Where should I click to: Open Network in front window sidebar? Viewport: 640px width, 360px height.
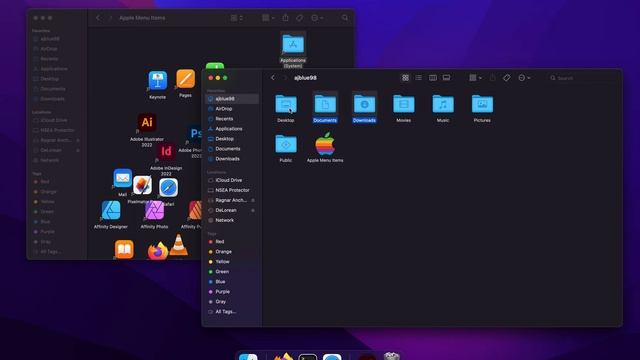232,220
